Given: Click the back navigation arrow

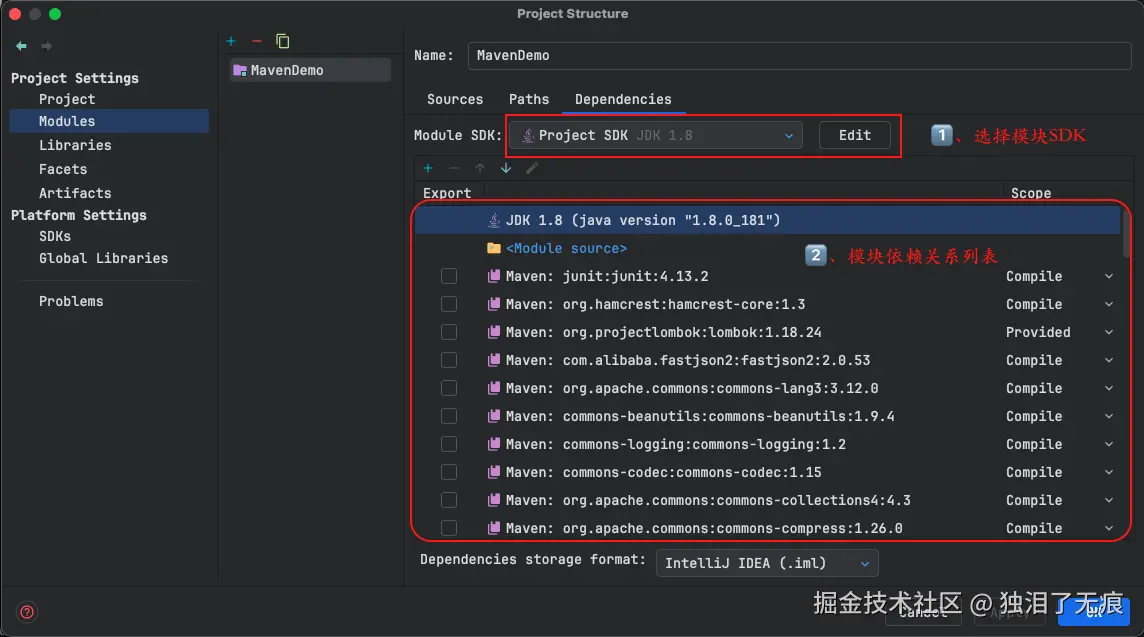Looking at the screenshot, I should 21,46.
